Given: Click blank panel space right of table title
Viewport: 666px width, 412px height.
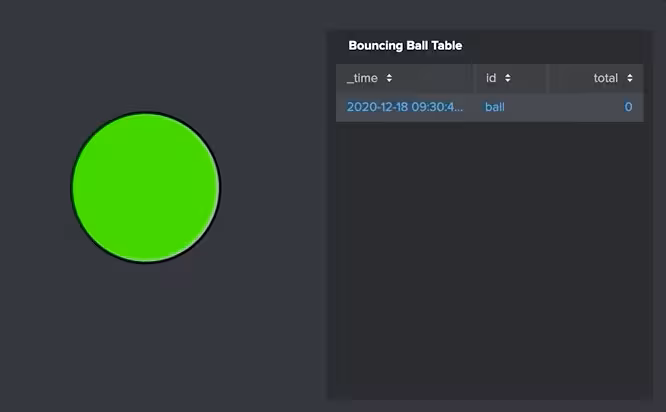Looking at the screenshot, I should [560, 46].
